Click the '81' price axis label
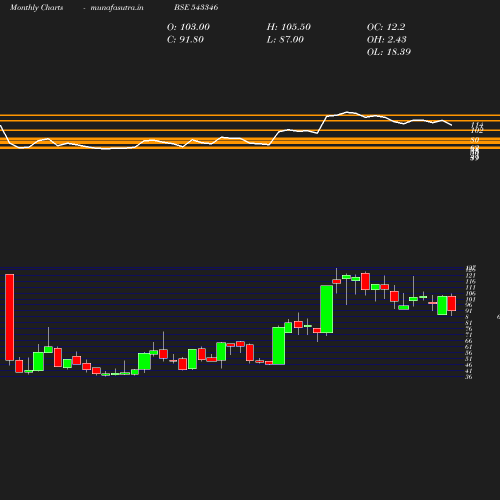 pyautogui.click(x=469, y=323)
